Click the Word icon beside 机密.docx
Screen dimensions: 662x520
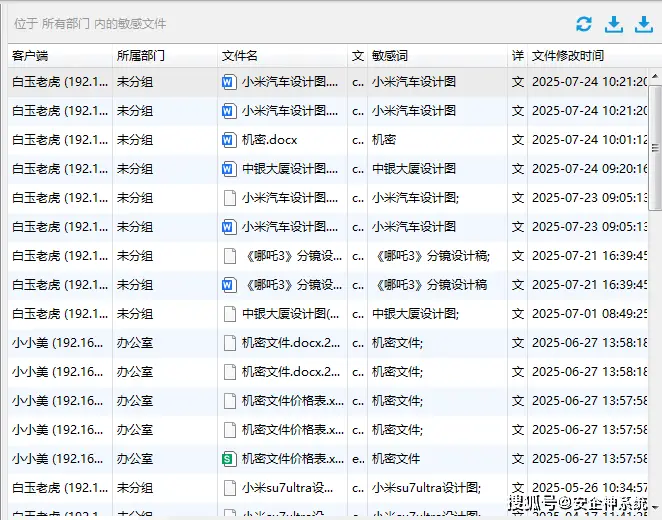point(229,140)
